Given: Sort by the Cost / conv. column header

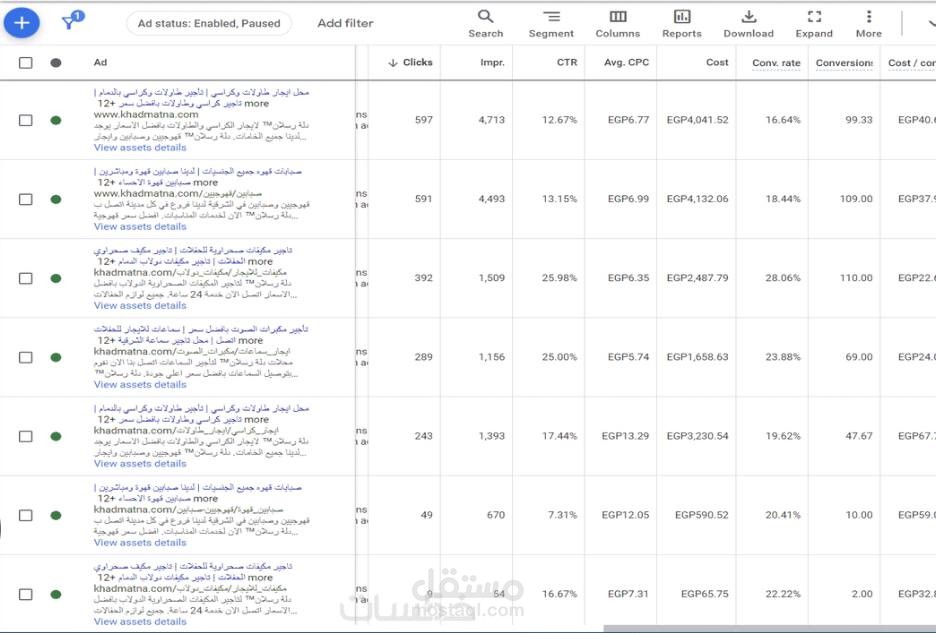Looking at the screenshot, I should [912, 63].
